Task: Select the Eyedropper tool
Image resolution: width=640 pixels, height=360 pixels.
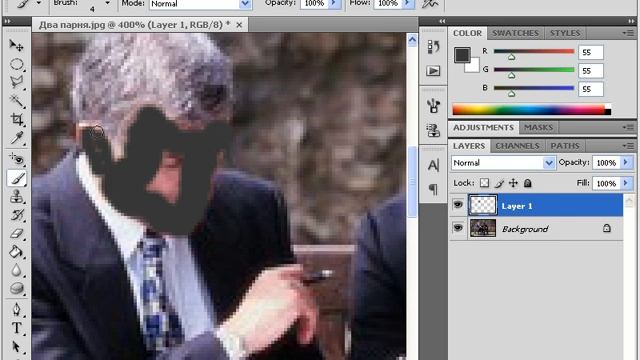Action: 16,138
